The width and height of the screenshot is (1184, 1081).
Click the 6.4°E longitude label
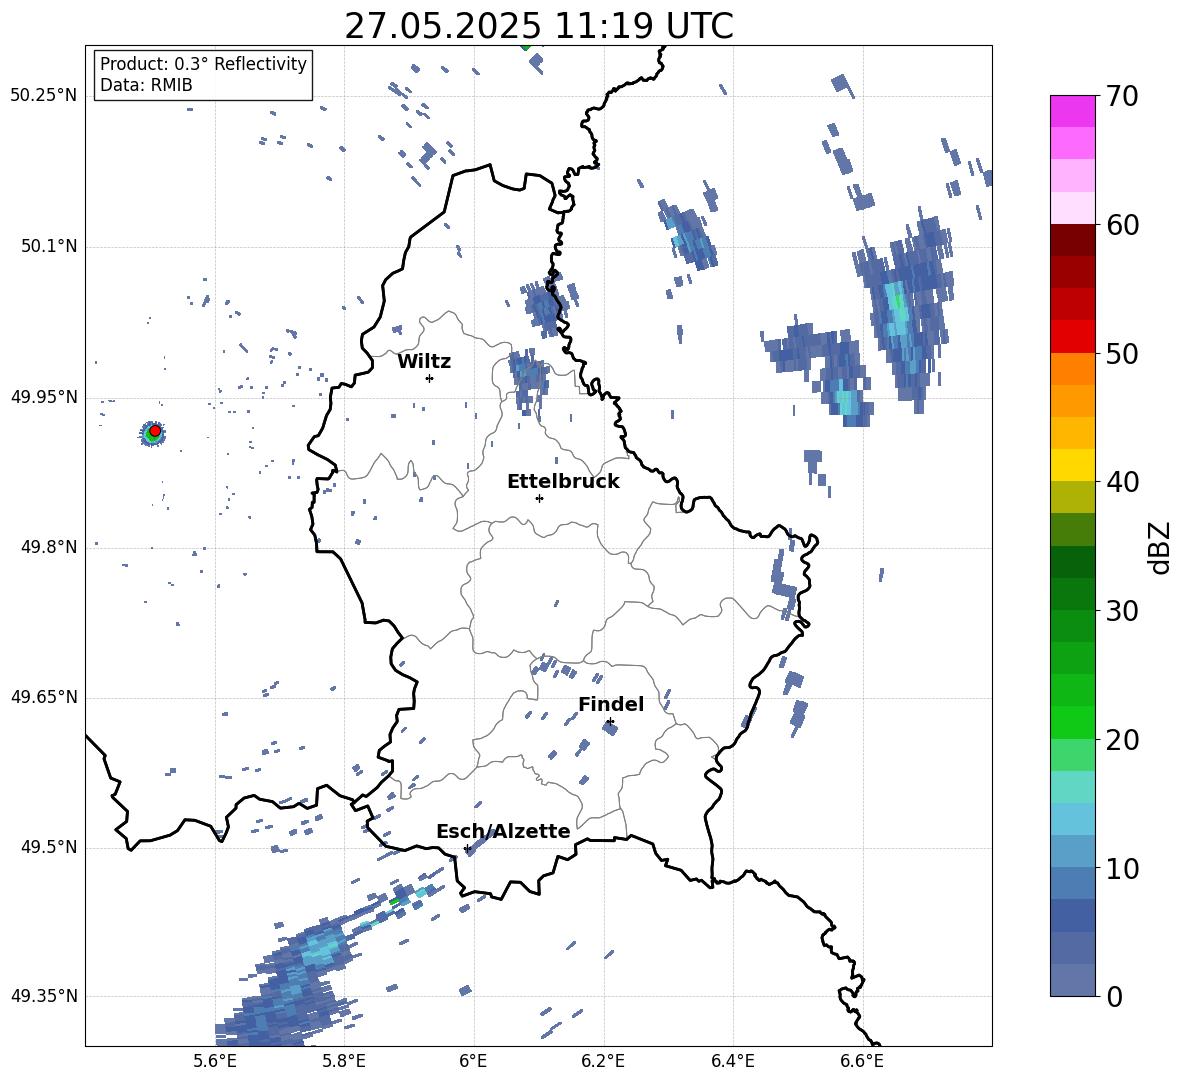732,1061
